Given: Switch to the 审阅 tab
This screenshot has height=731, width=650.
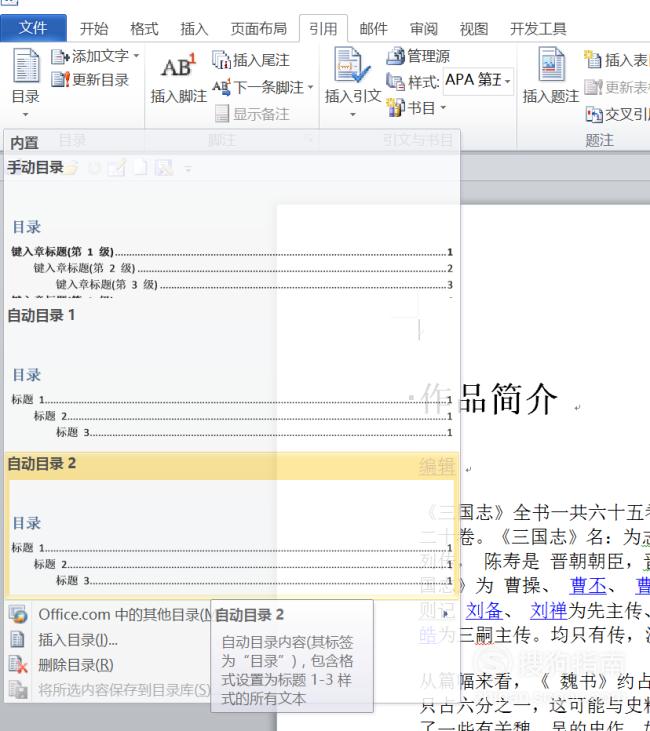Looking at the screenshot, I should pyautogui.click(x=423, y=29).
